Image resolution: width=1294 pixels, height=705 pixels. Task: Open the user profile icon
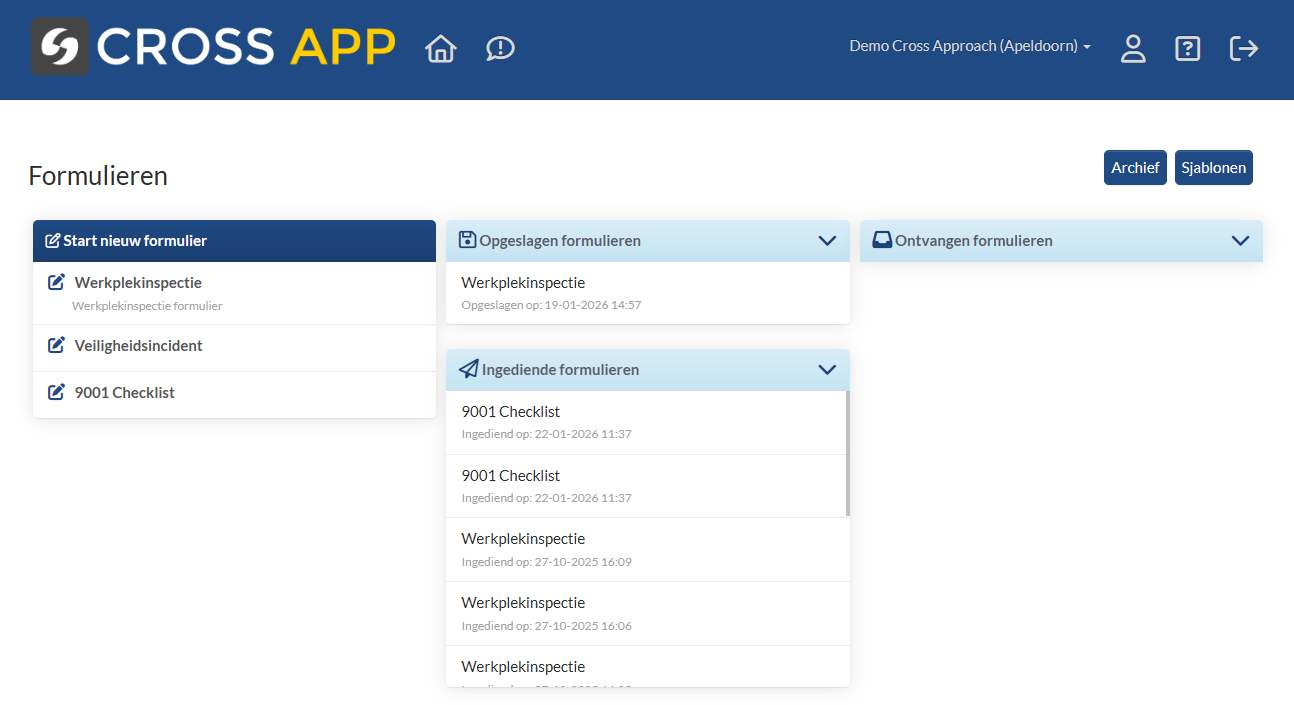pyautogui.click(x=1132, y=48)
